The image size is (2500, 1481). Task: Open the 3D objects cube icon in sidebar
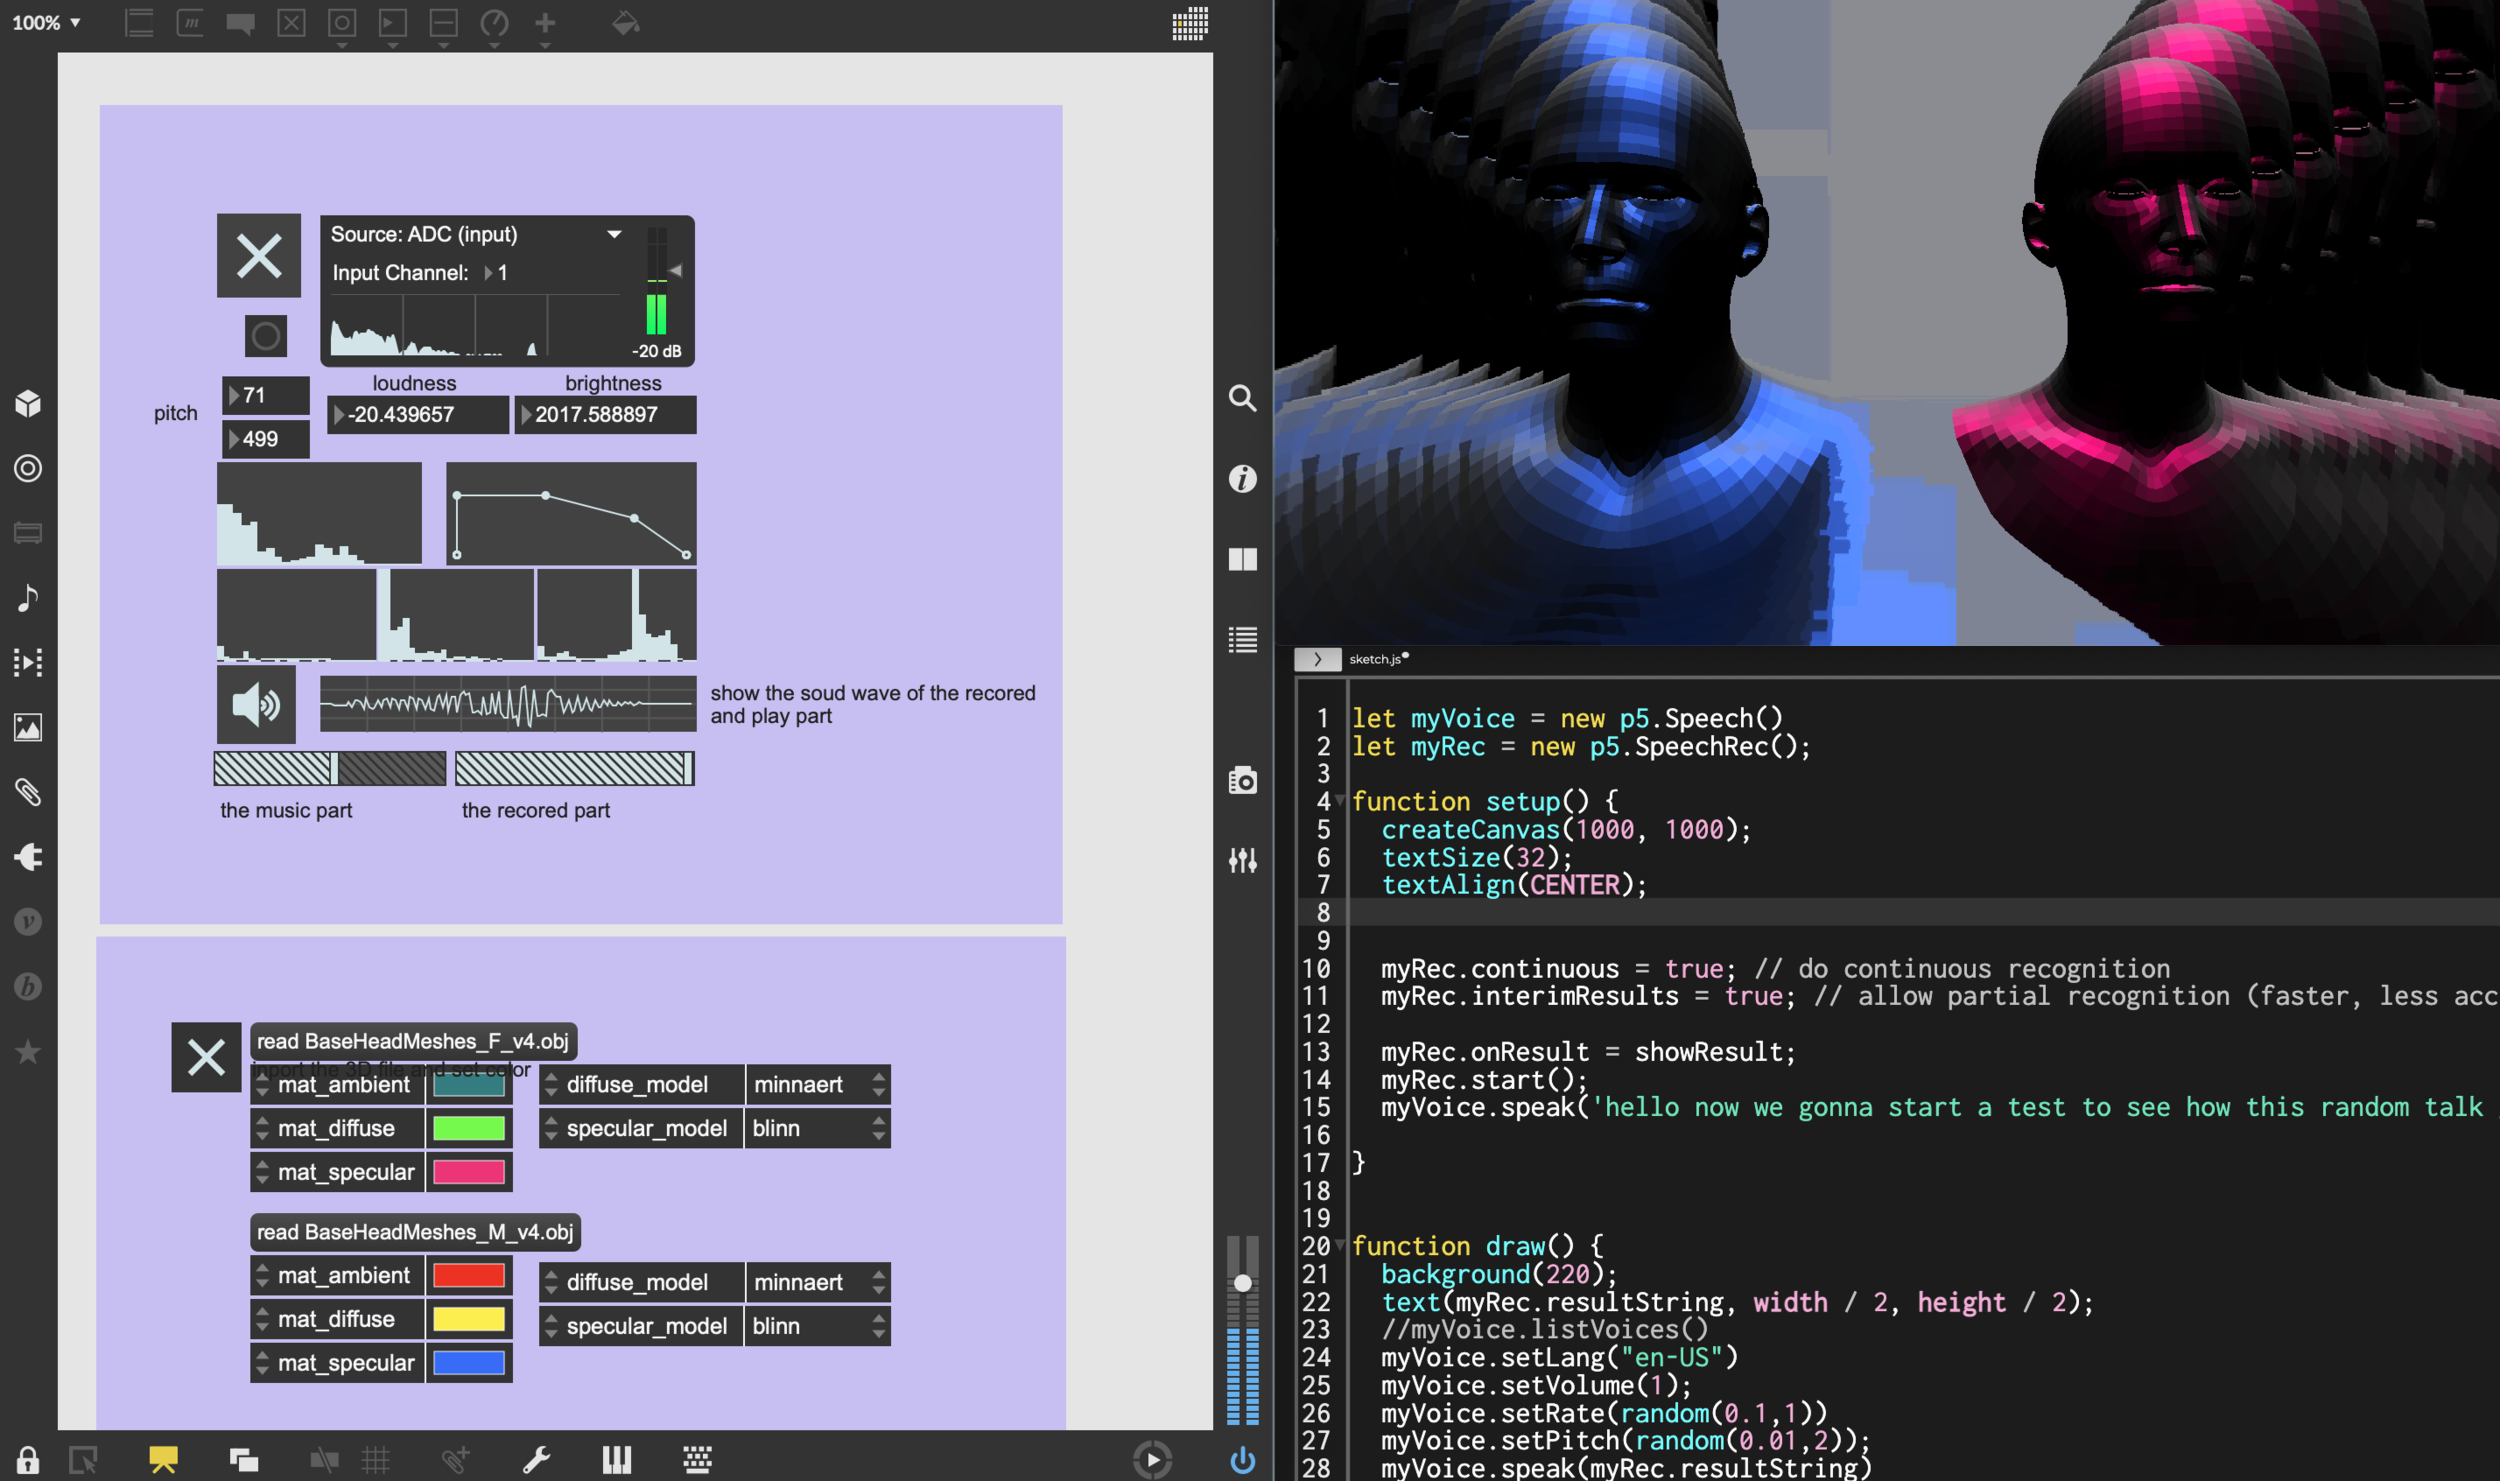click(28, 403)
